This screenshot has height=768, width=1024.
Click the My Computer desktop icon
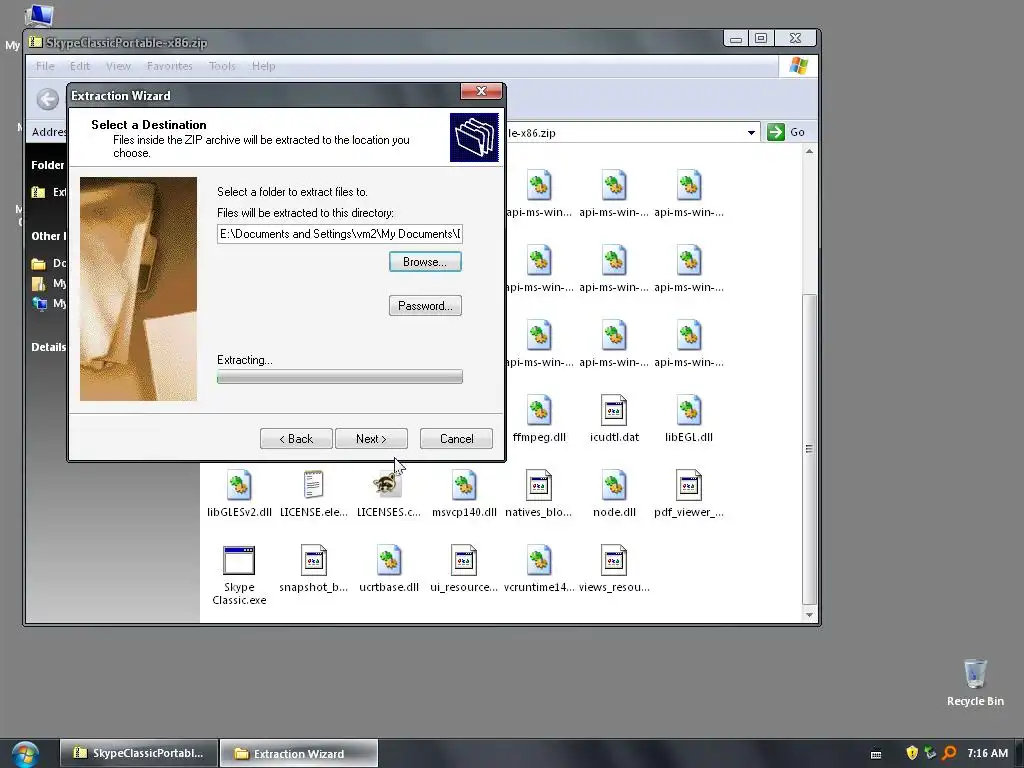37,14
